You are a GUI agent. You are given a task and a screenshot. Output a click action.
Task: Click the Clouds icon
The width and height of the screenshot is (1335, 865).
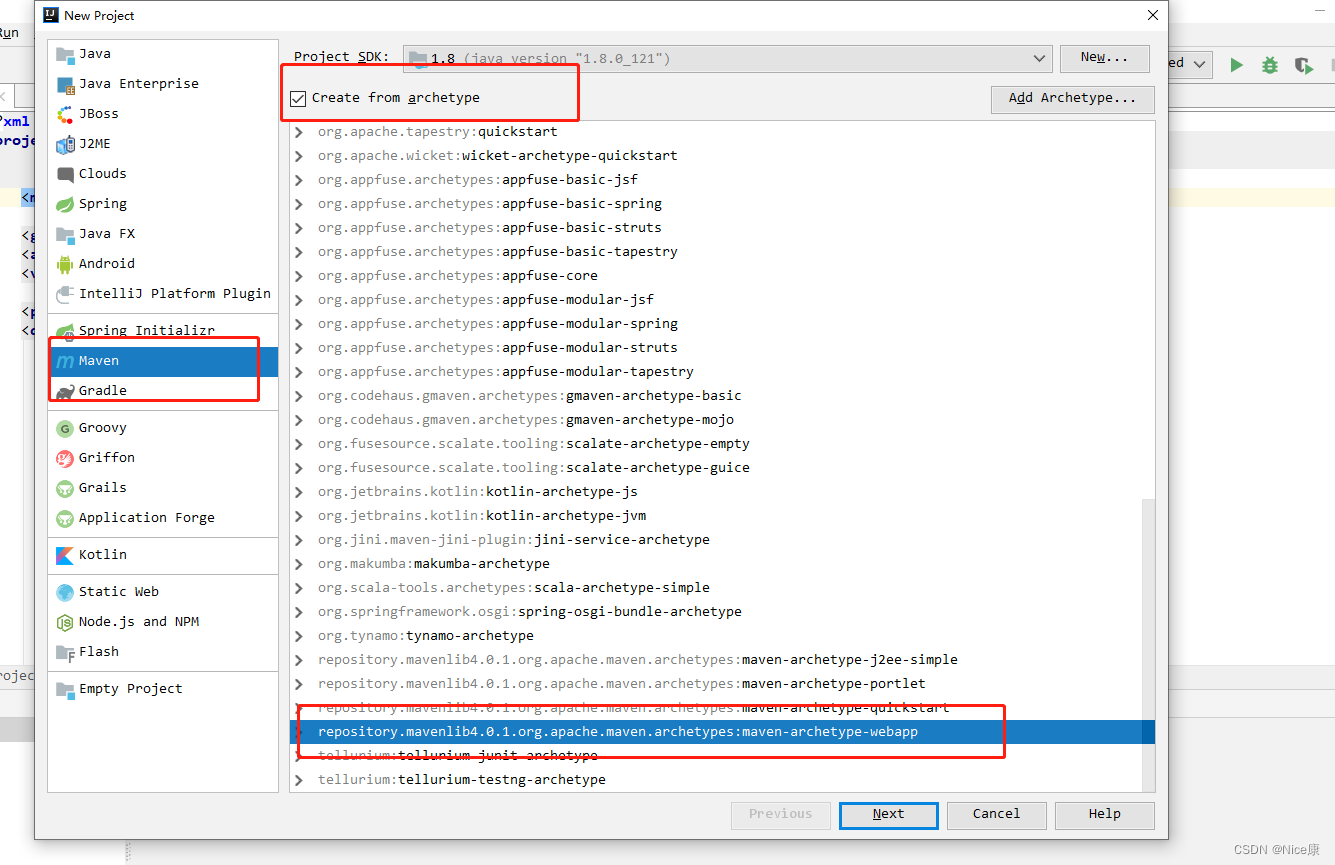pyautogui.click(x=65, y=174)
